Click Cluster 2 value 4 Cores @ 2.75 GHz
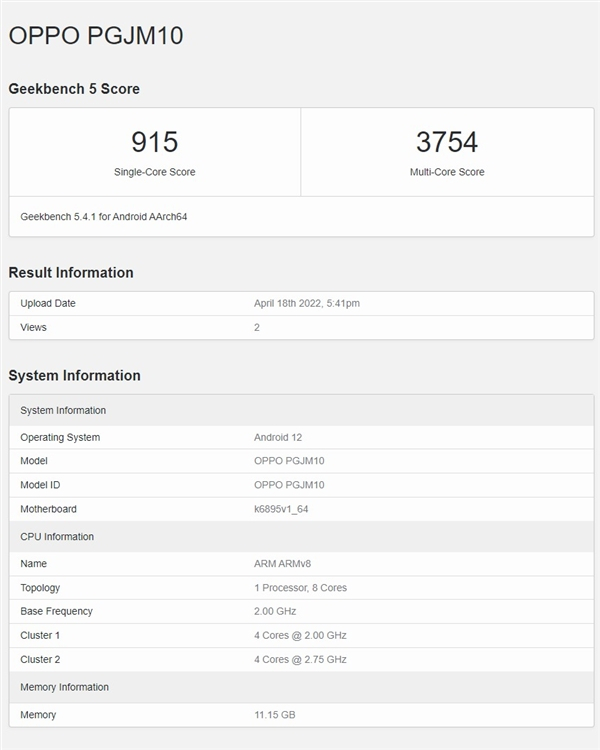 point(300,659)
